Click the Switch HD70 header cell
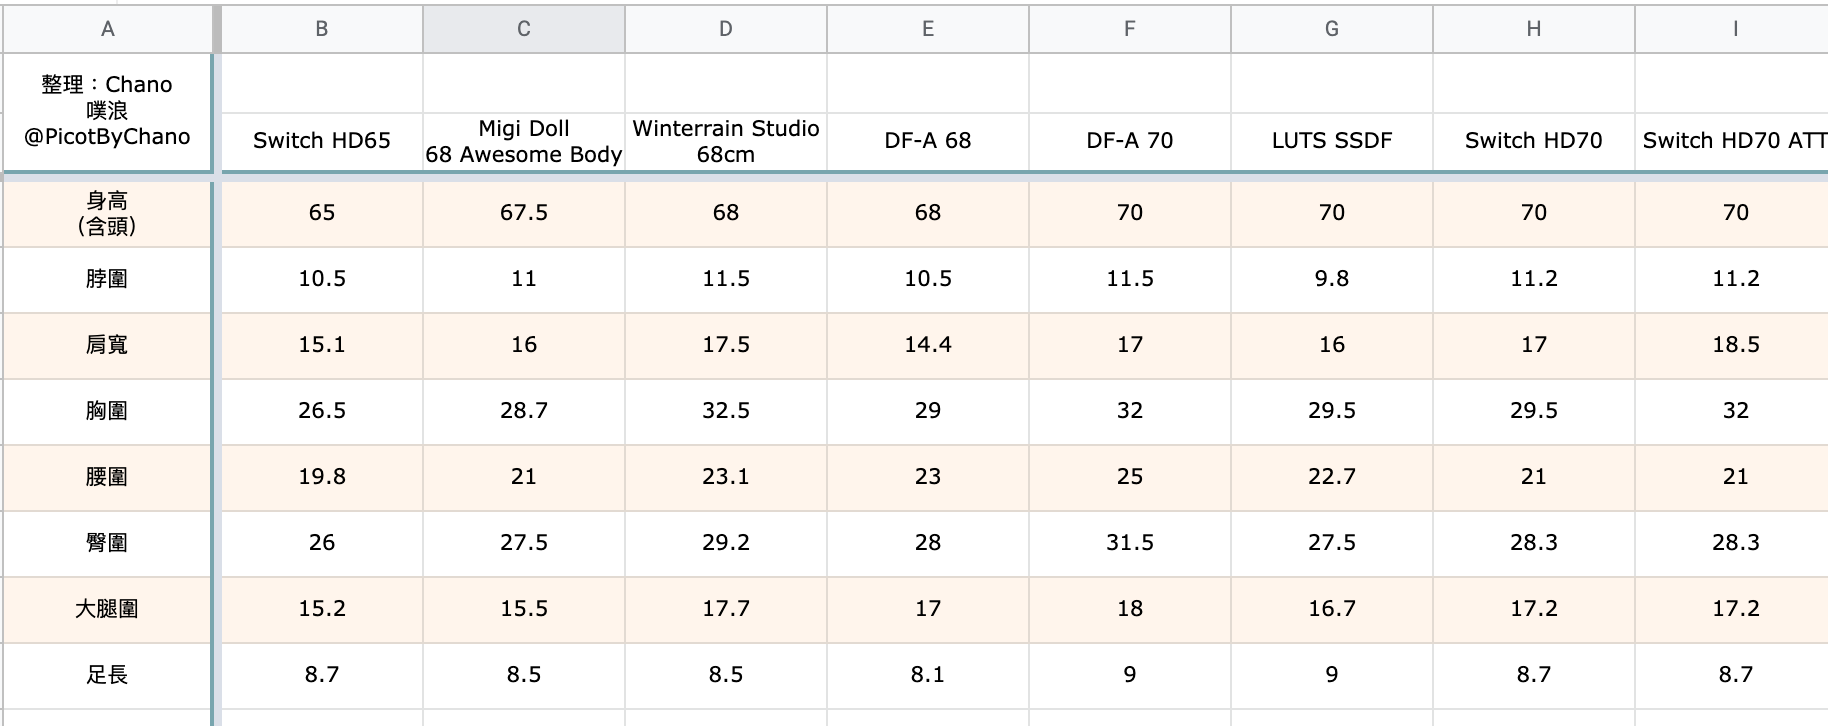Screen dimensions: 1828x726 [x=1534, y=141]
